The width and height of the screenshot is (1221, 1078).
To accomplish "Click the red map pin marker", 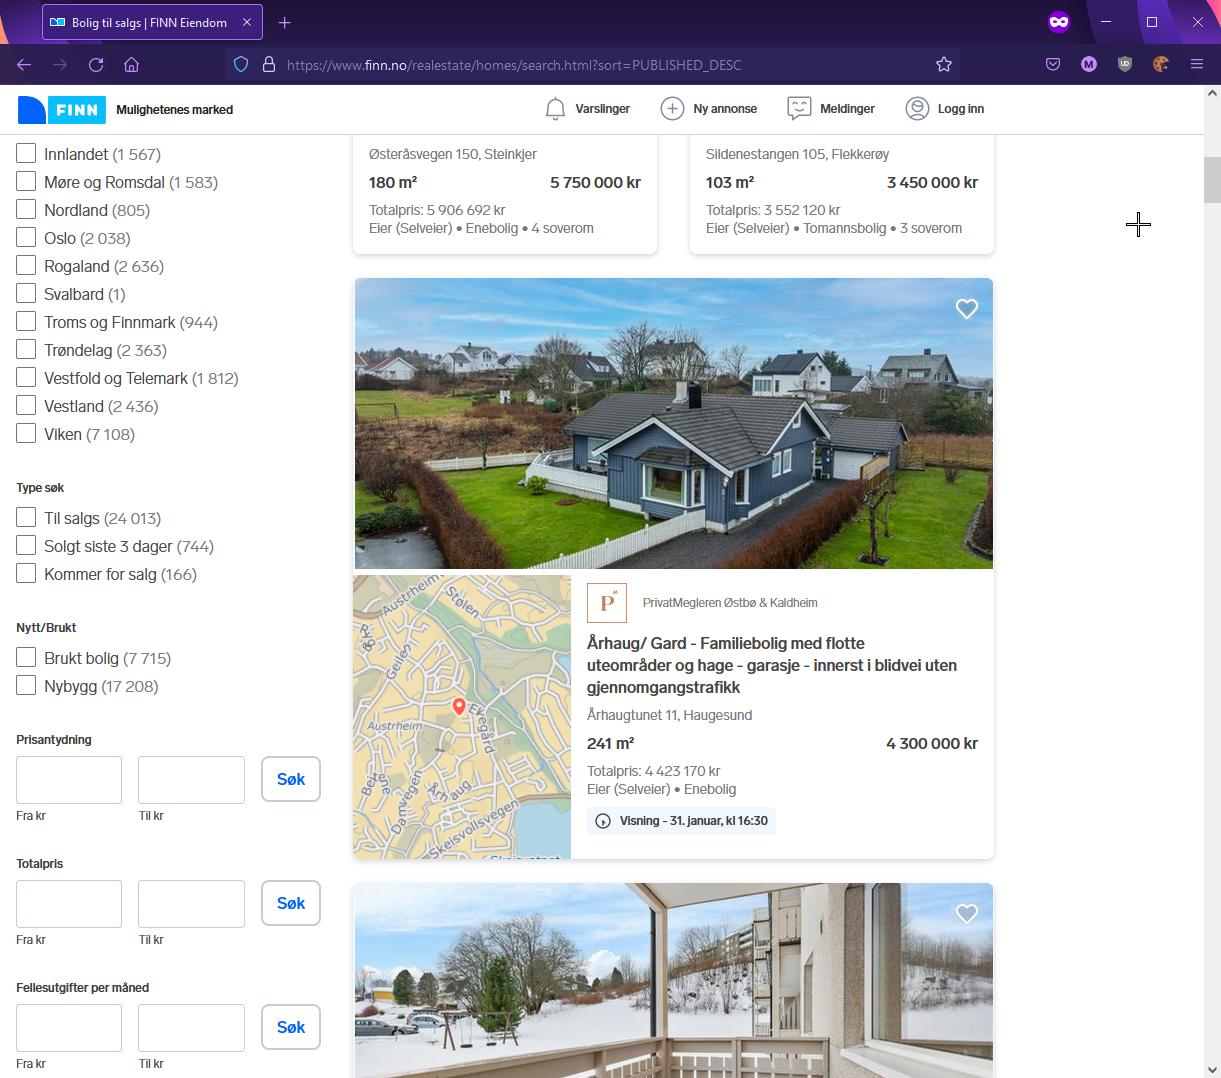I will pos(459,707).
